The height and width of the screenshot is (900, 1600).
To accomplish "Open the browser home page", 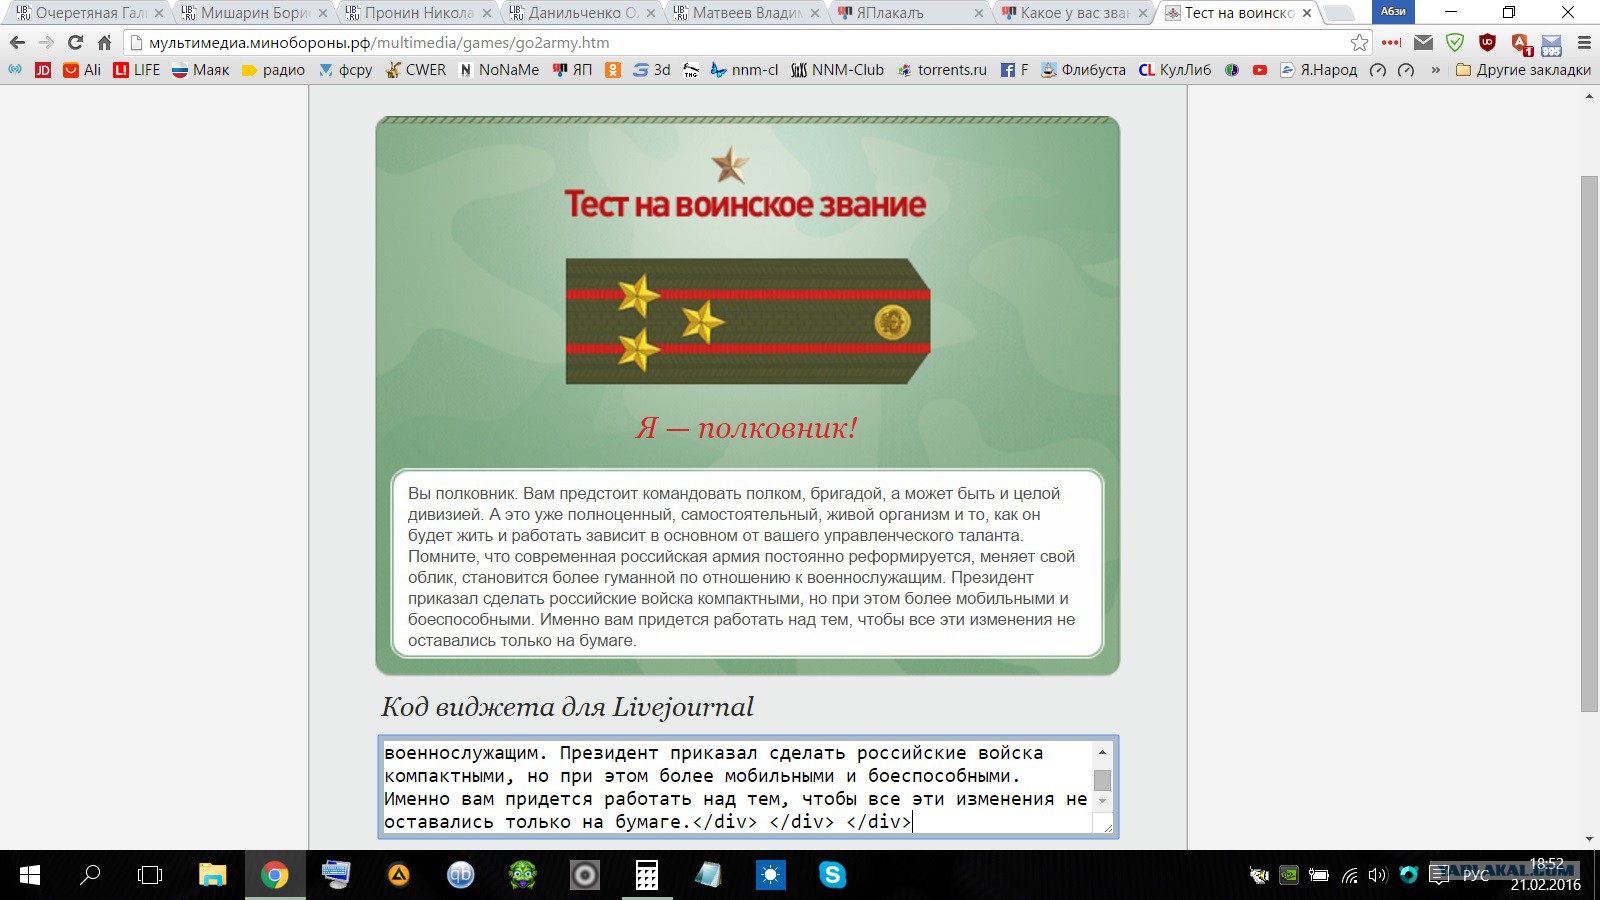I will [104, 43].
